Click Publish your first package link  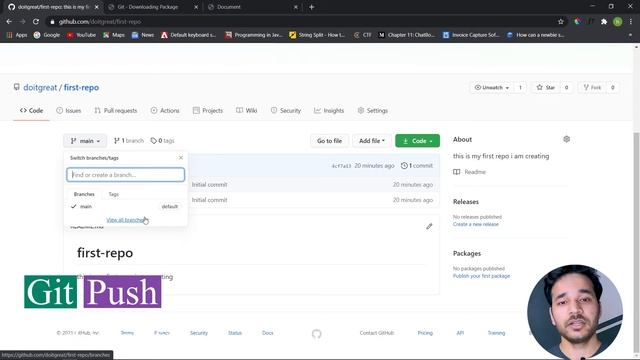click(481, 276)
